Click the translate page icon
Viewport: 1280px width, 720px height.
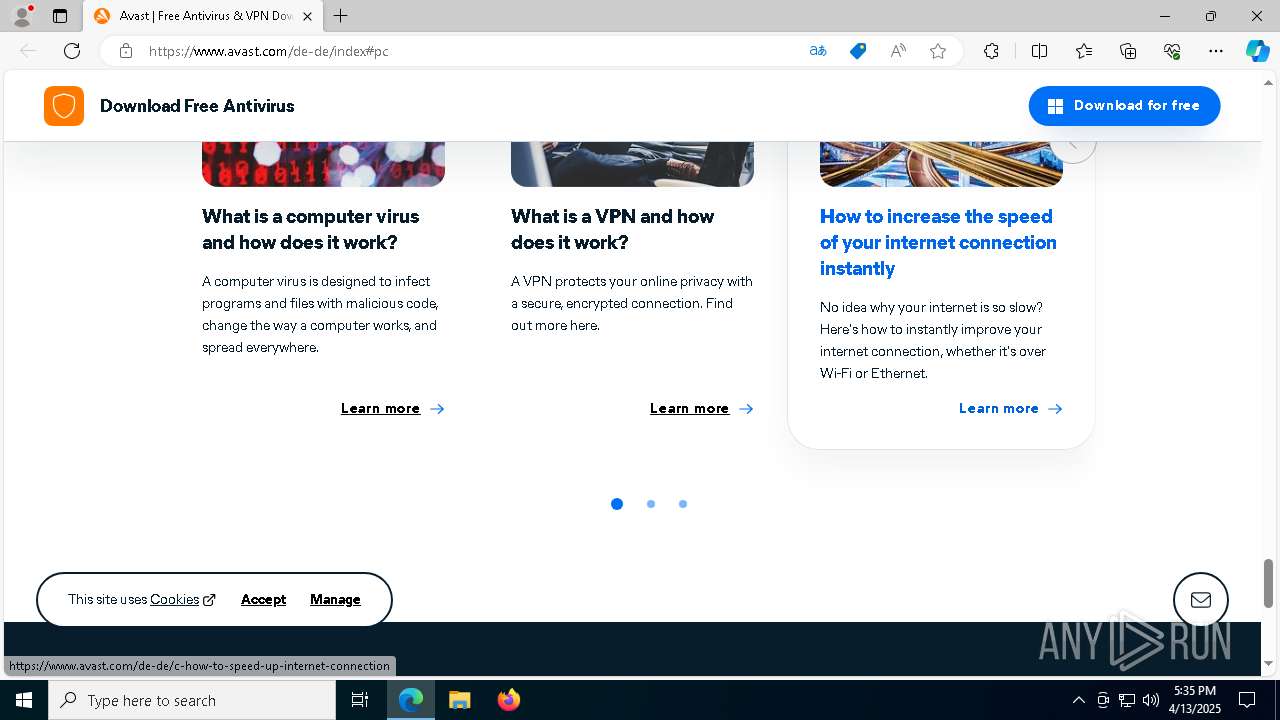818,51
